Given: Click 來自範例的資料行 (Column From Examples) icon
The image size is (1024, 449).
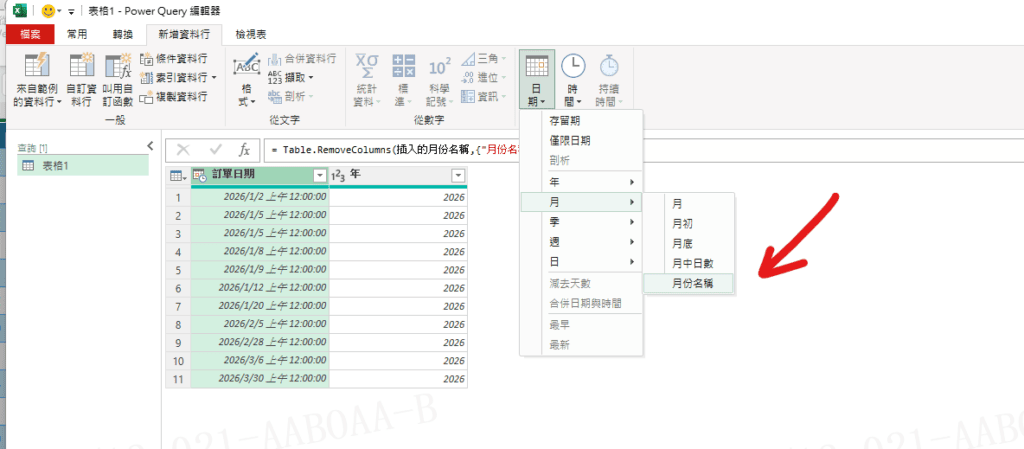Looking at the screenshot, I should click(x=38, y=68).
